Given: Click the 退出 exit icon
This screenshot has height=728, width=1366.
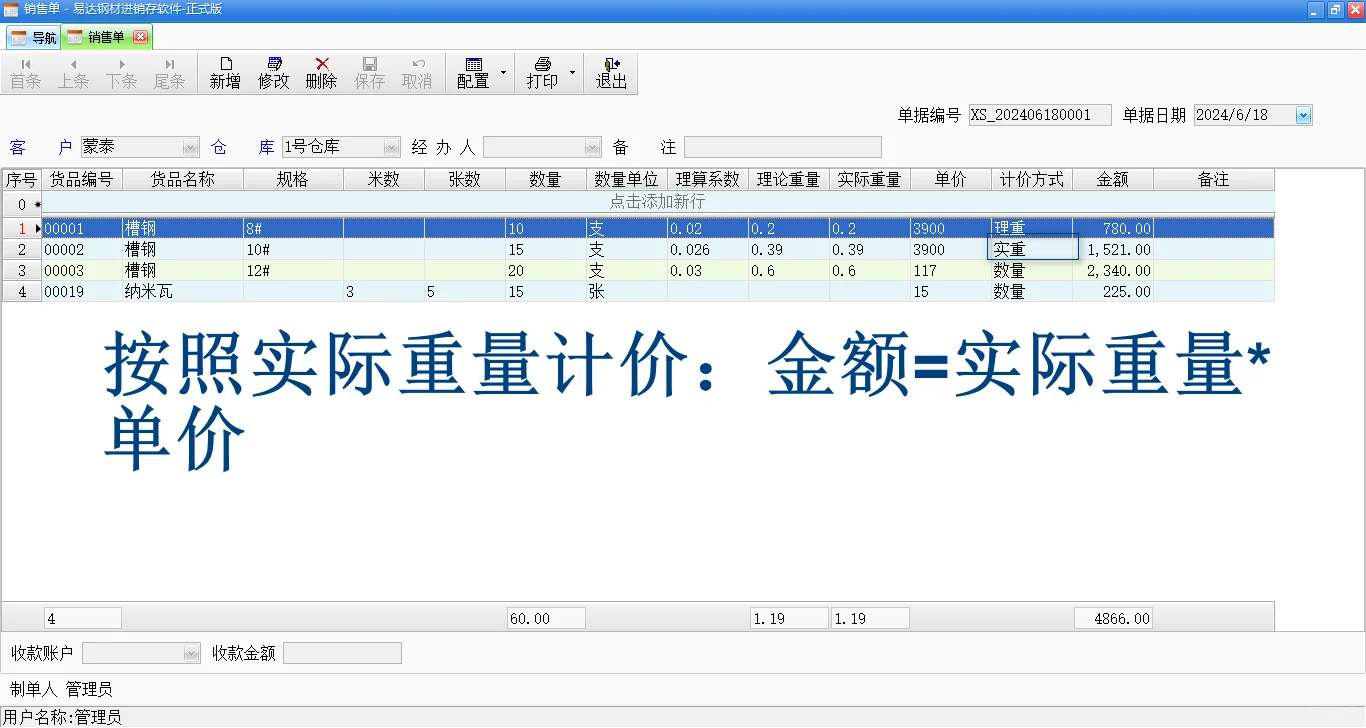Looking at the screenshot, I should click(x=613, y=72).
